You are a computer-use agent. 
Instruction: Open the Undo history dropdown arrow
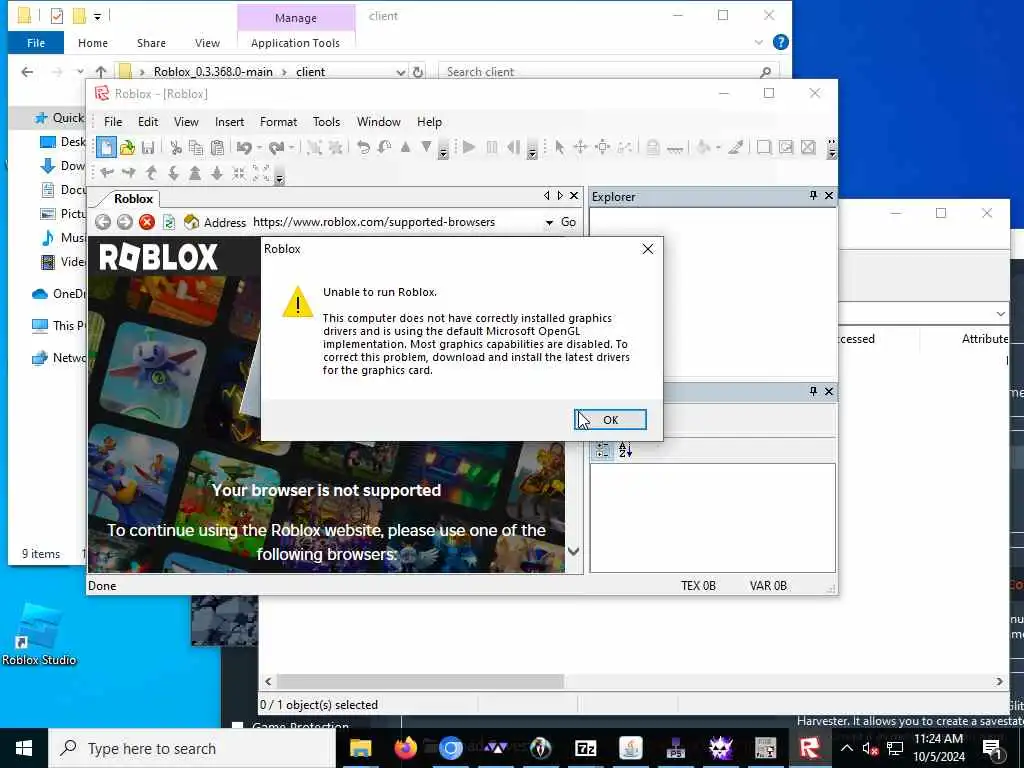coord(259,148)
